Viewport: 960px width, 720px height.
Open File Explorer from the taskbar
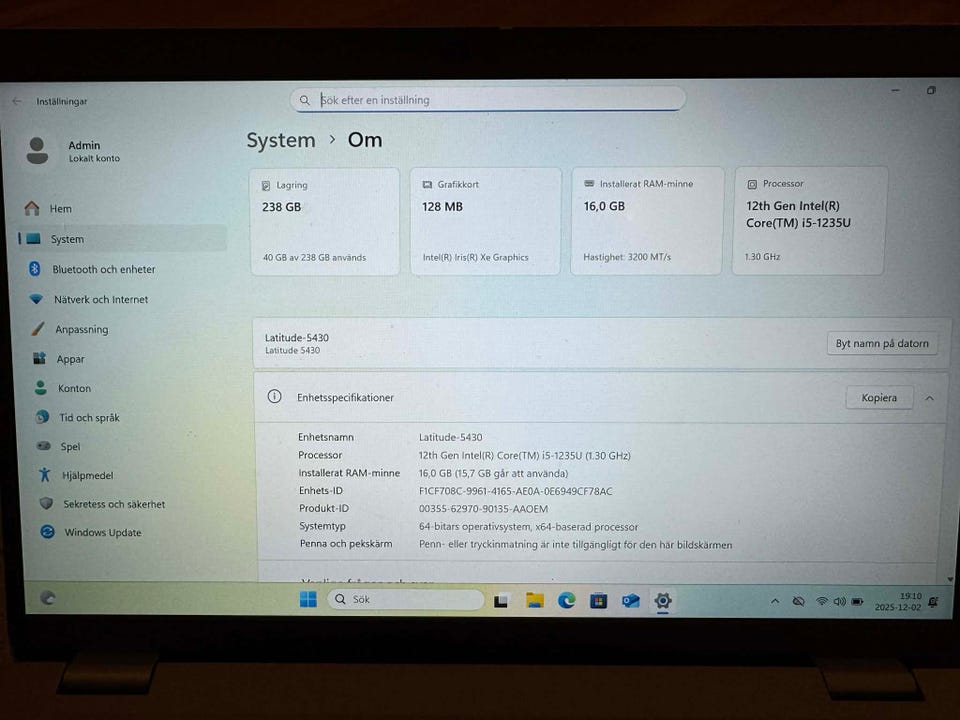(534, 601)
